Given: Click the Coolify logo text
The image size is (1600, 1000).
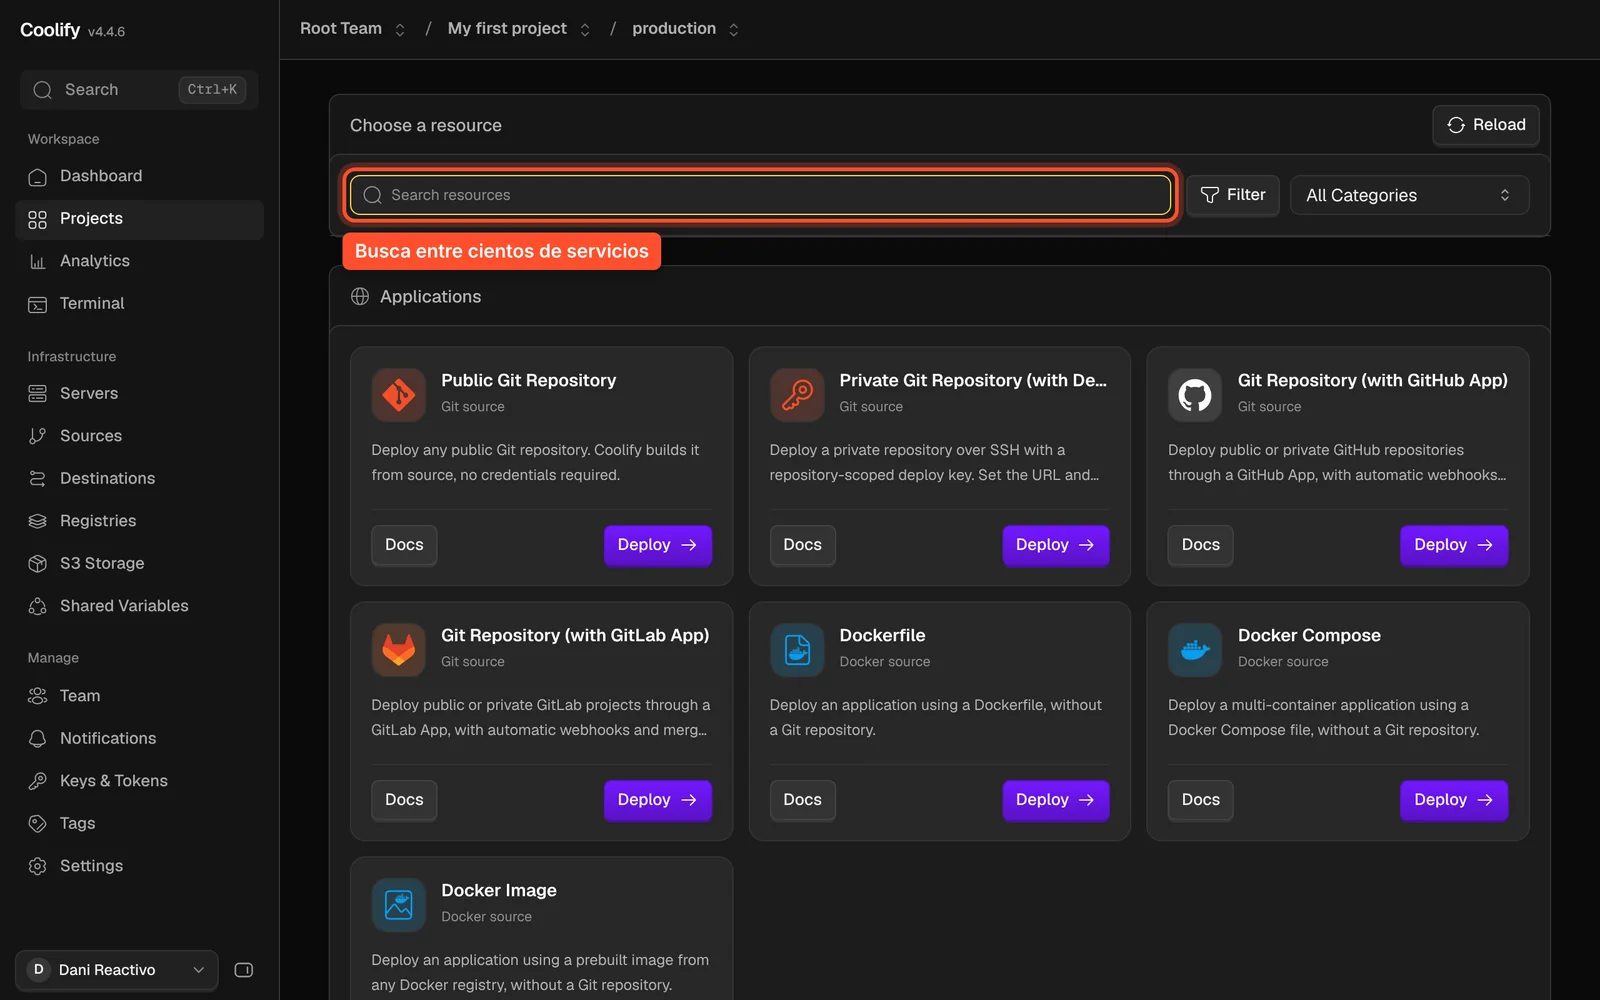Looking at the screenshot, I should (50, 30).
